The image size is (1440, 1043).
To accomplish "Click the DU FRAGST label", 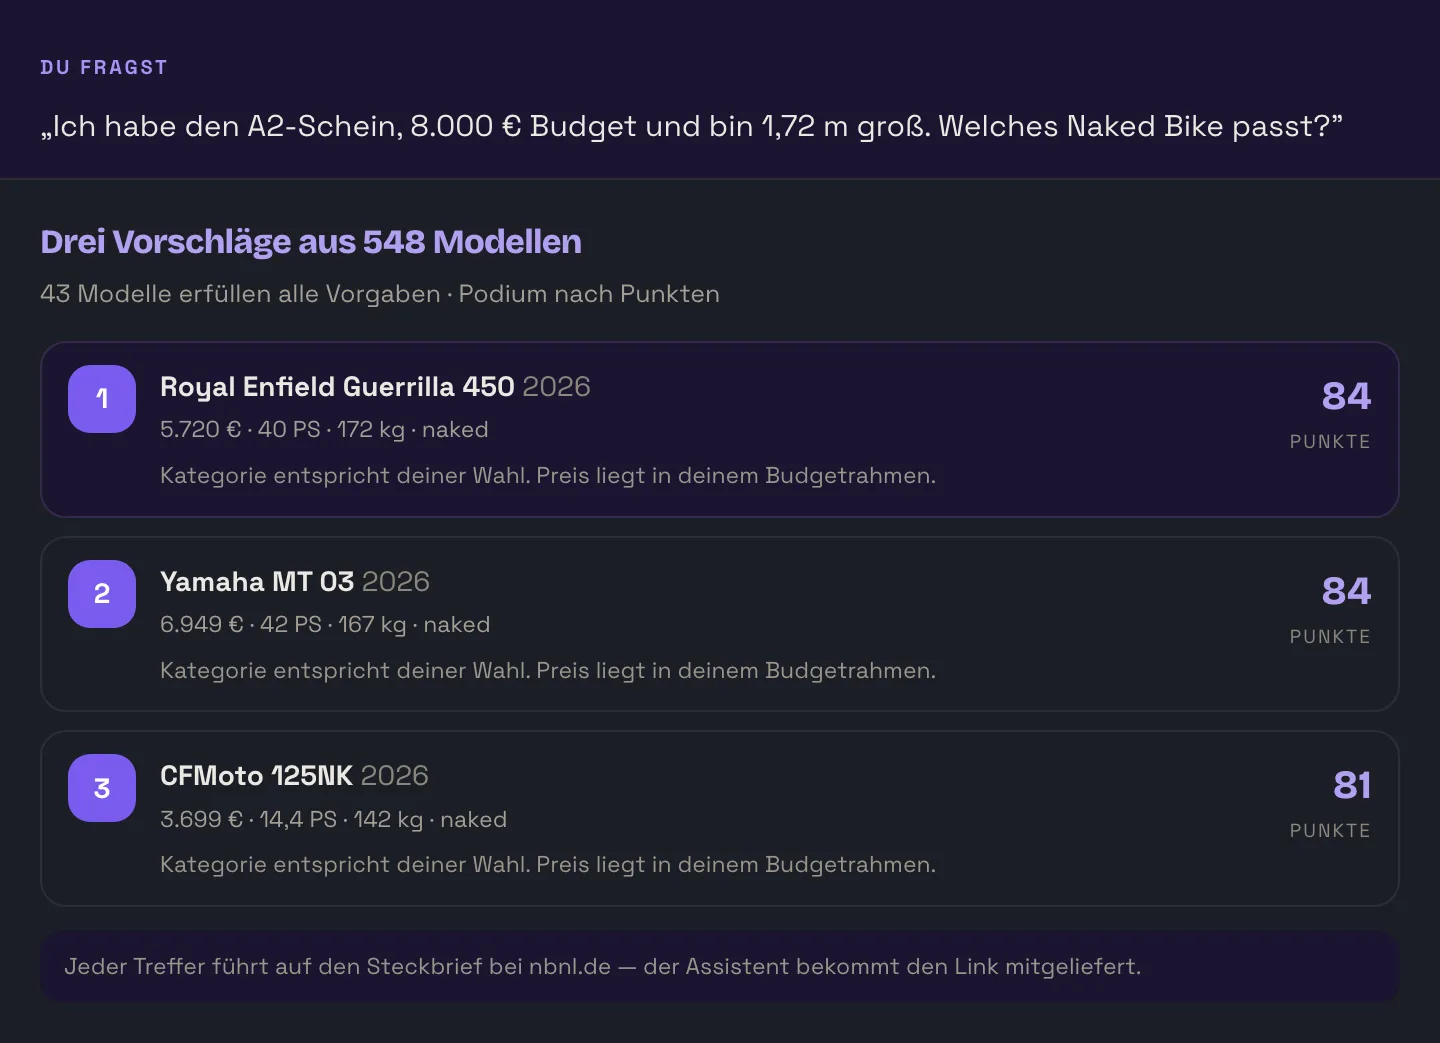I will click(x=104, y=68).
